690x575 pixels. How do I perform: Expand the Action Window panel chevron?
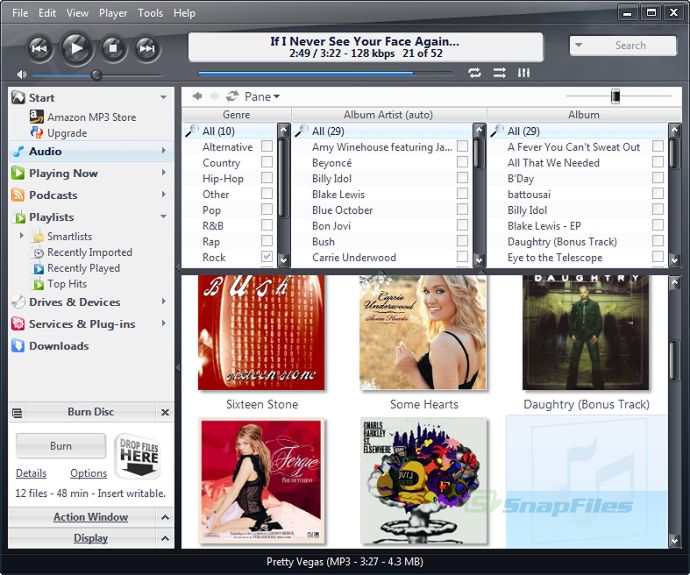[x=165, y=517]
